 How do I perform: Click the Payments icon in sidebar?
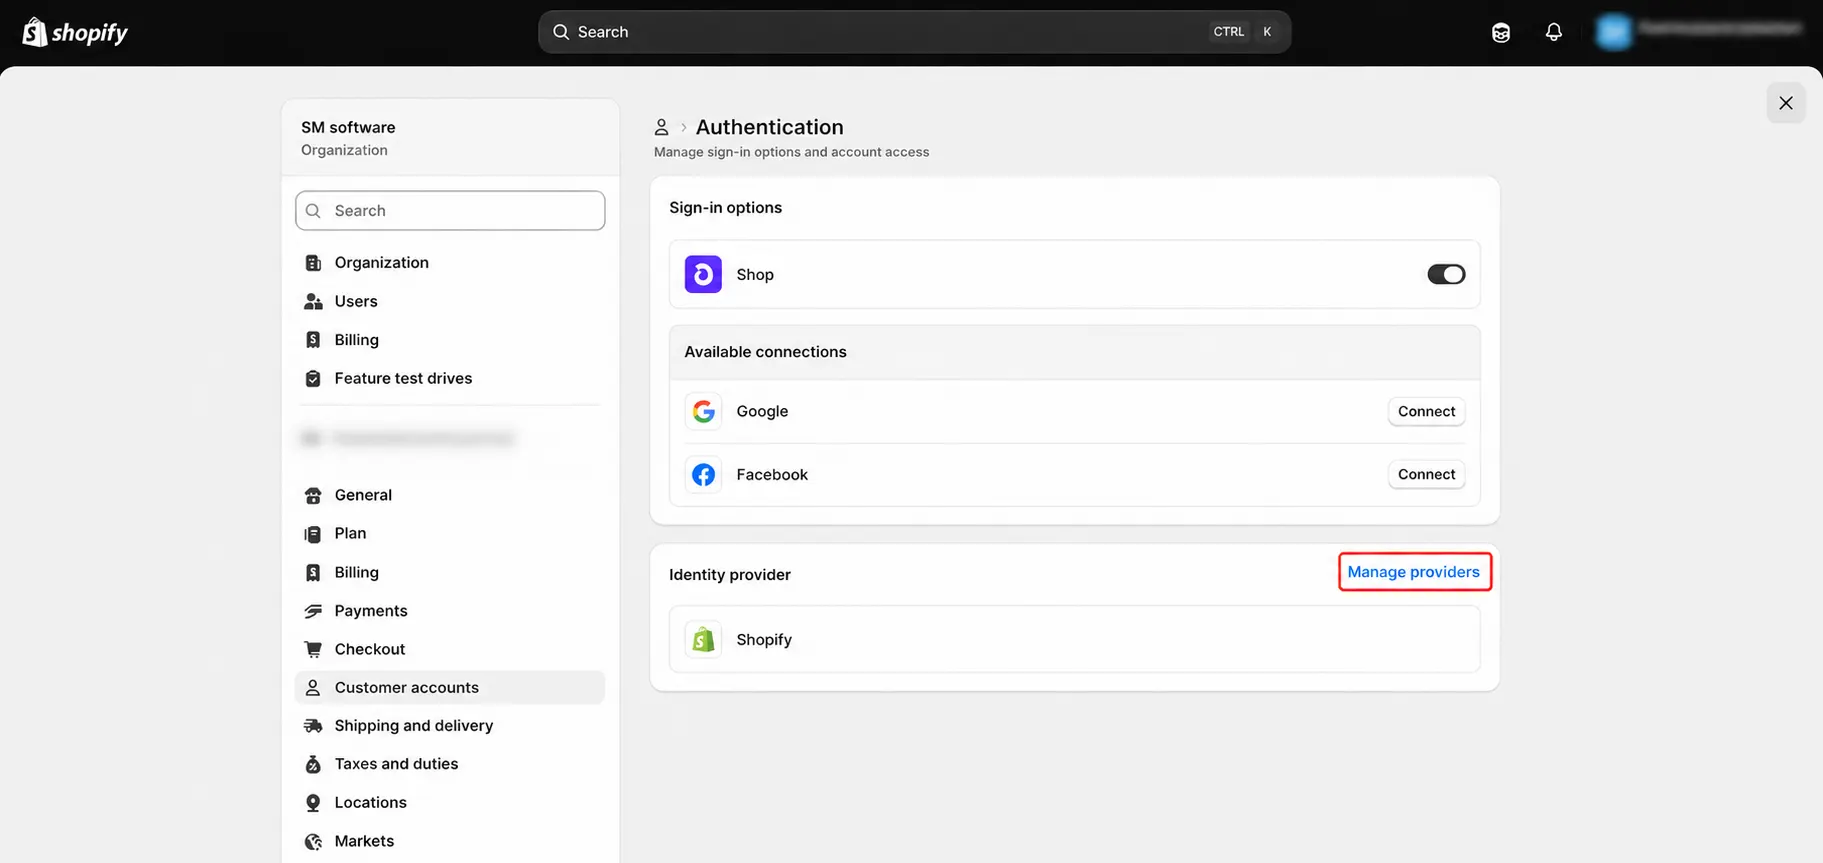pyautogui.click(x=313, y=611)
